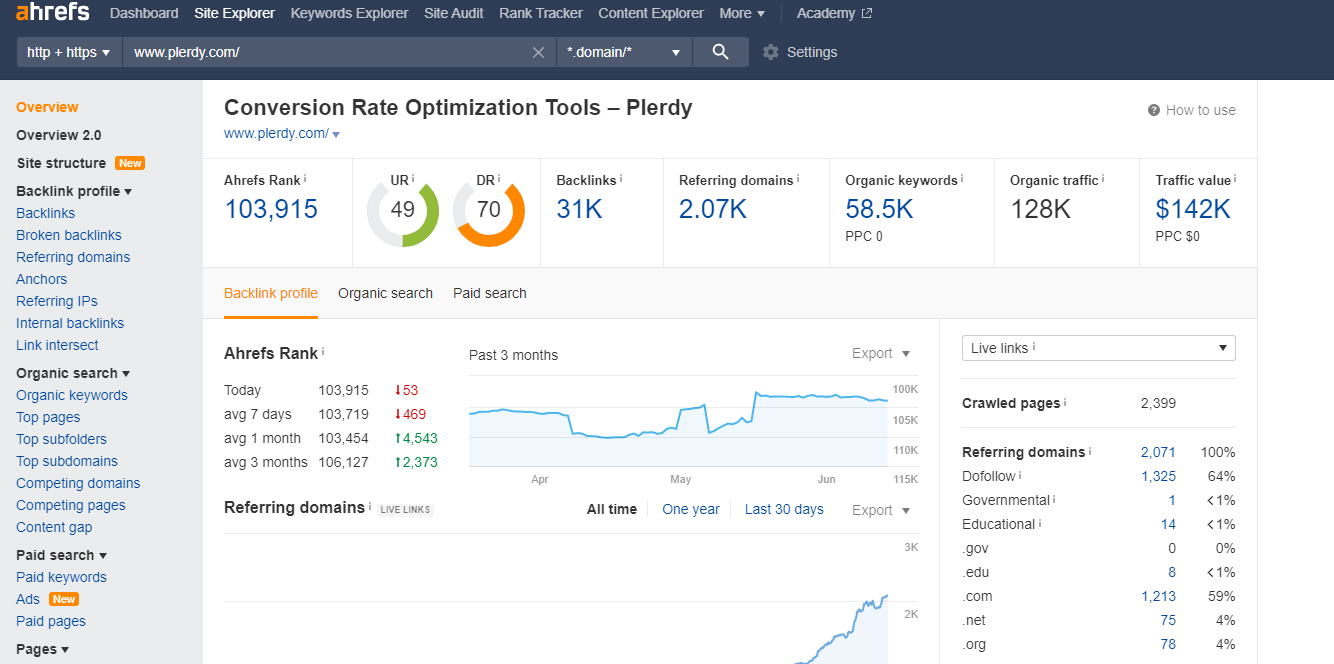Open Overview 2.0 in sidebar
This screenshot has width=1334, height=664.
point(59,135)
